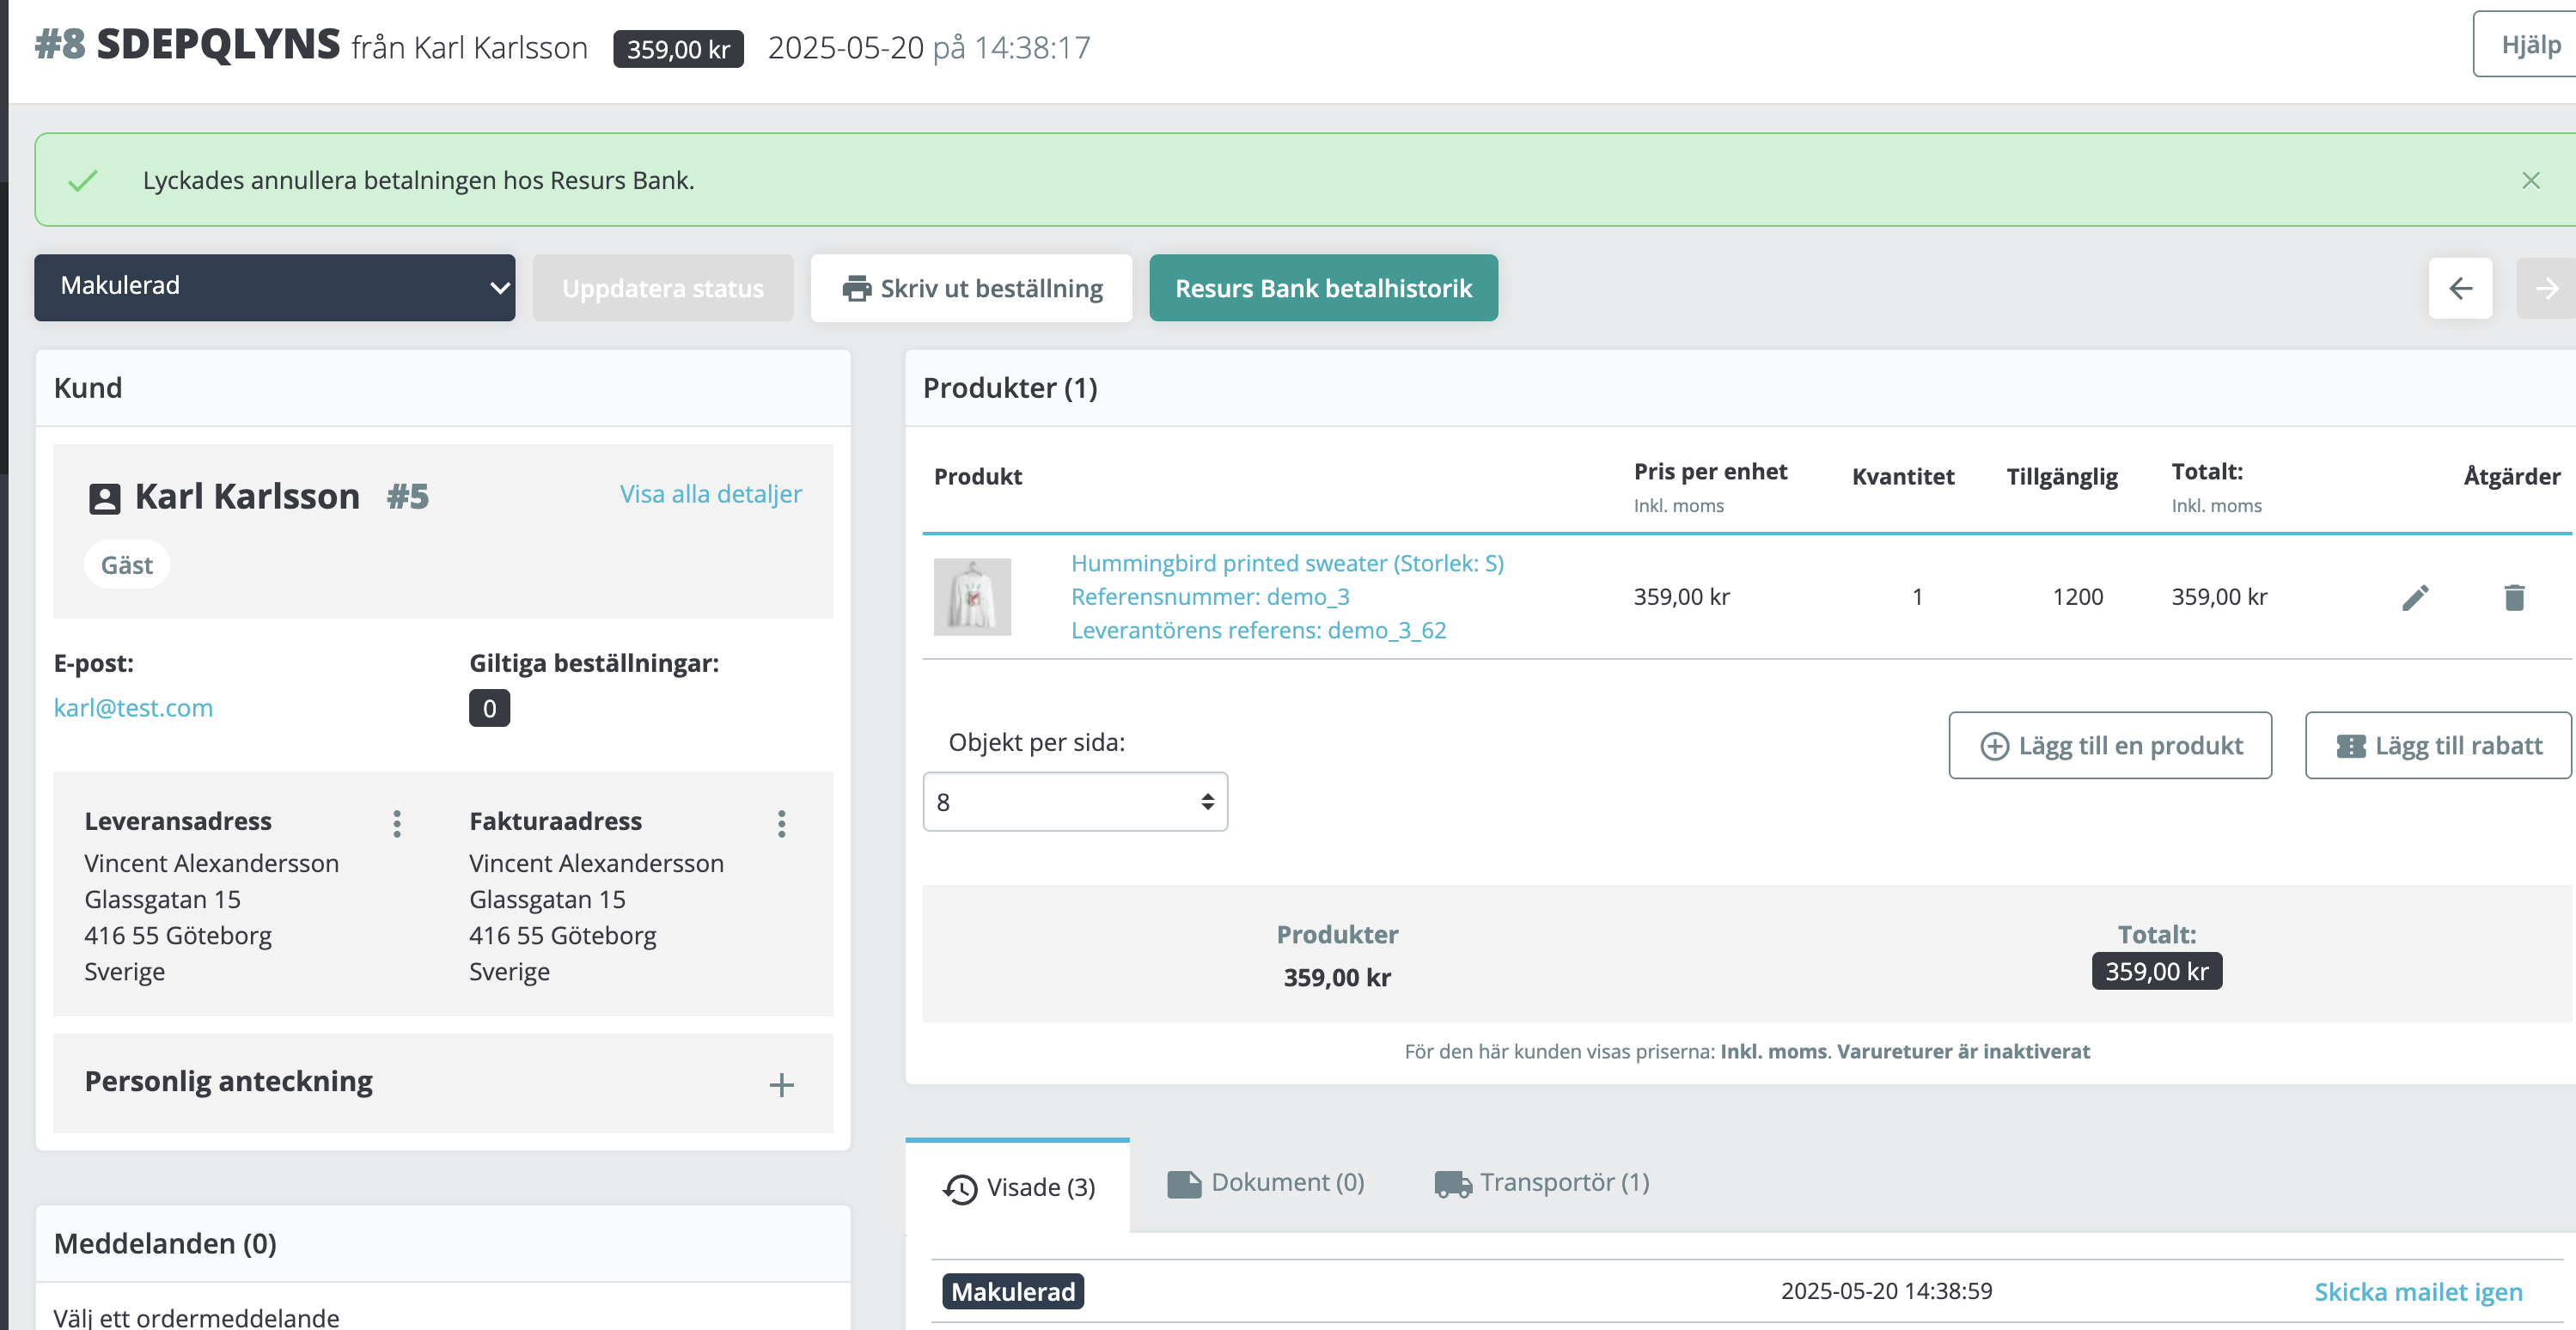Expand Personlig anteckning with plus icon
The height and width of the screenshot is (1330, 2576).
click(781, 1085)
